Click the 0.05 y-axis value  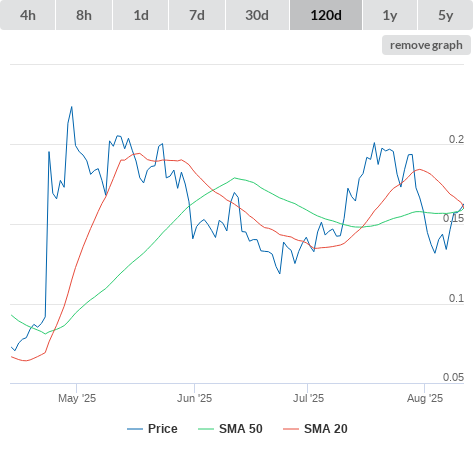[453, 377]
